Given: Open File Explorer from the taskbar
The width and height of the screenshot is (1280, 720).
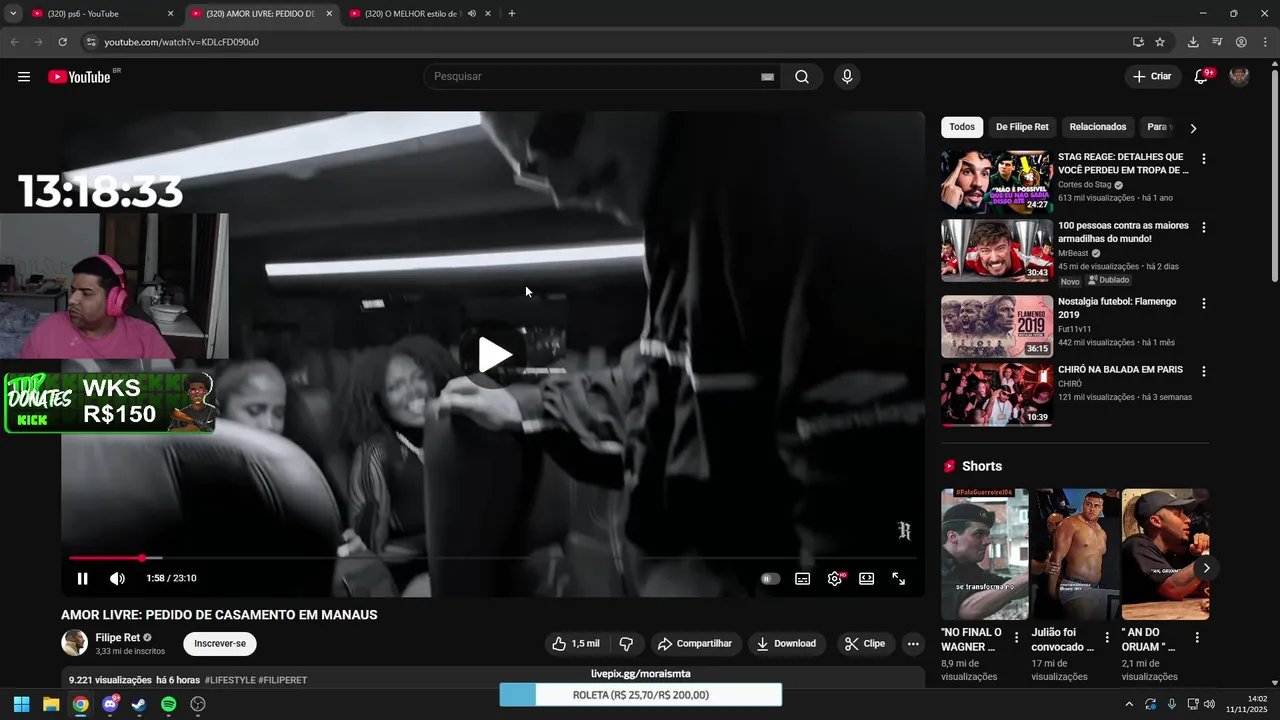Looking at the screenshot, I should click(x=50, y=704).
